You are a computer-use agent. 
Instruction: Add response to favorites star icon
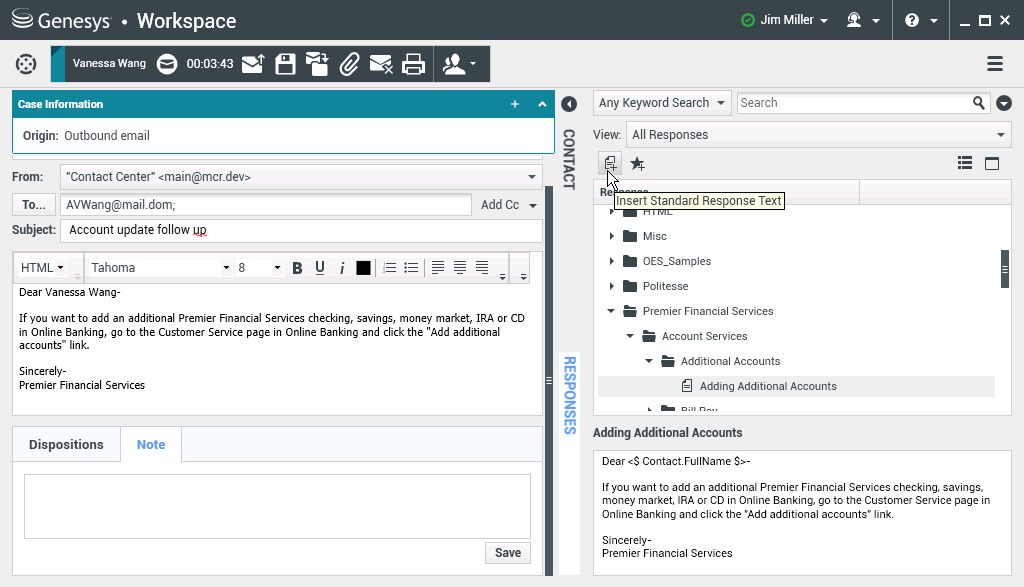click(637, 164)
